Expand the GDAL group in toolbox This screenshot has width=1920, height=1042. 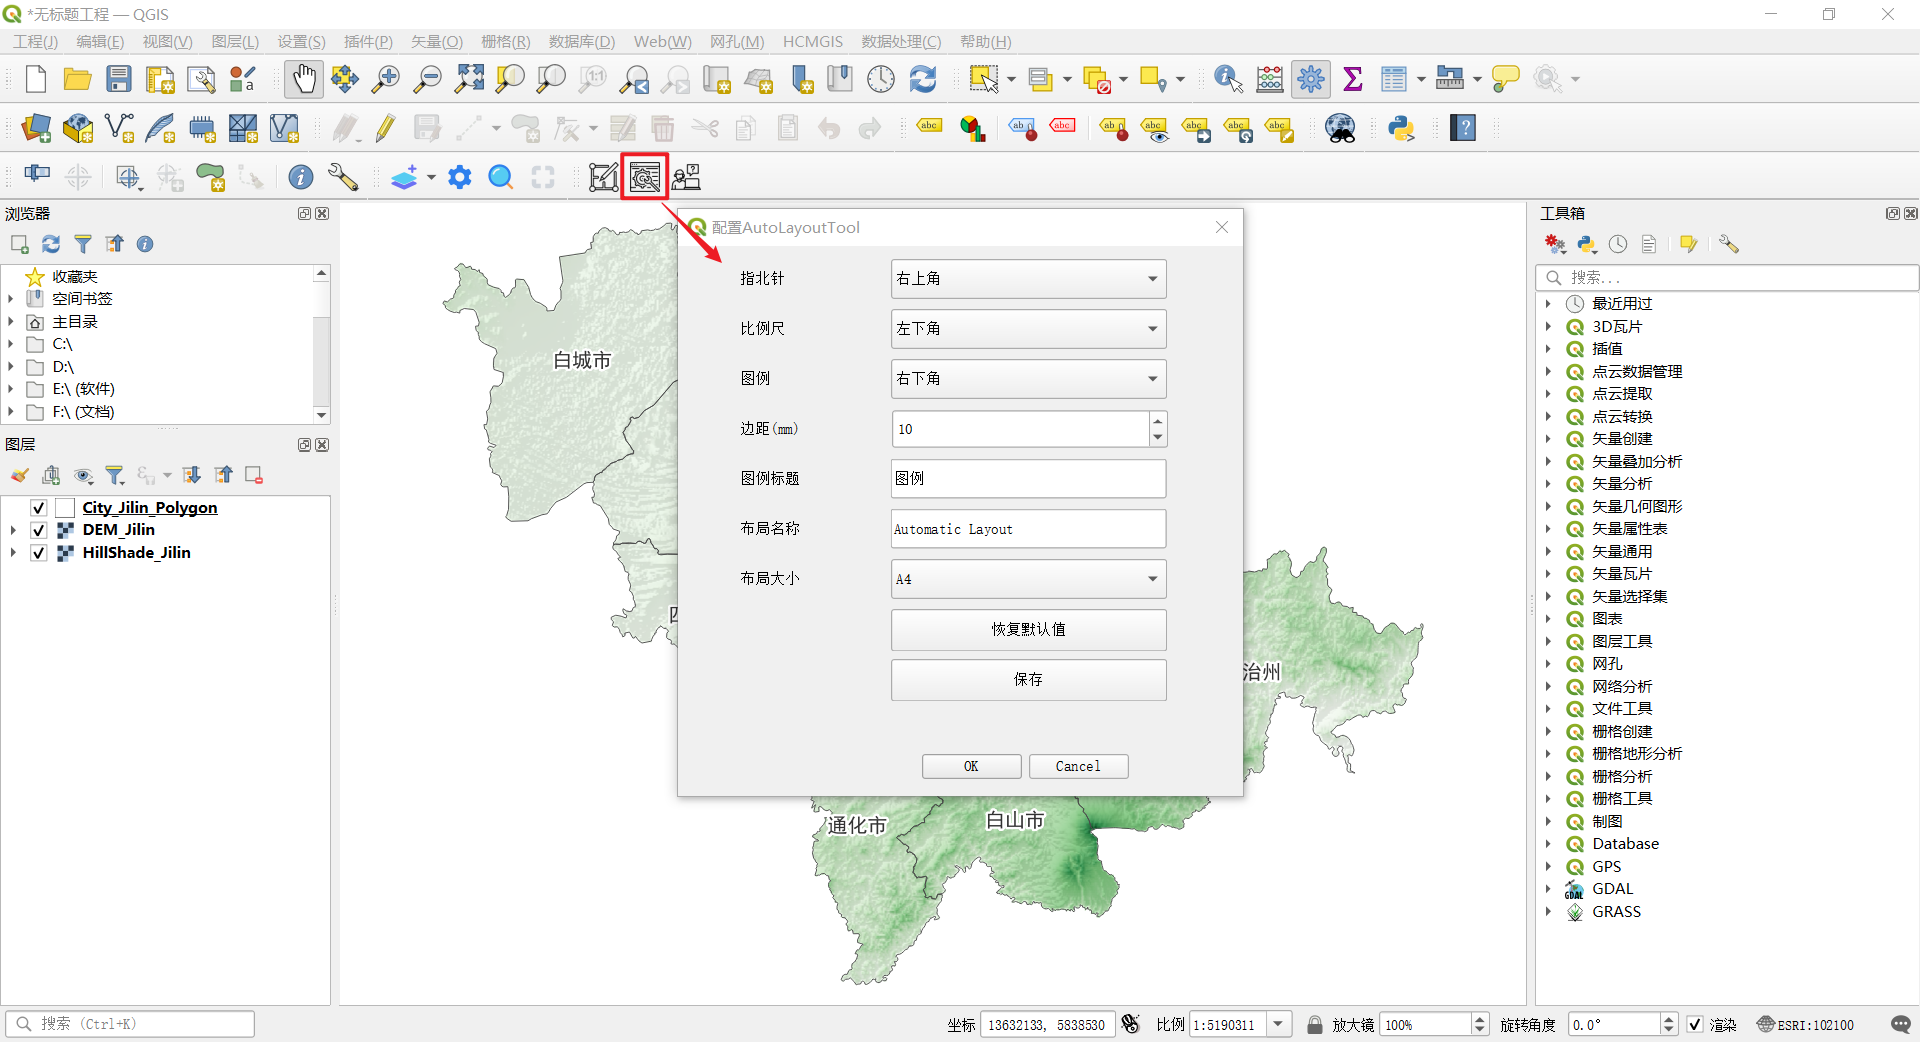pos(1548,889)
